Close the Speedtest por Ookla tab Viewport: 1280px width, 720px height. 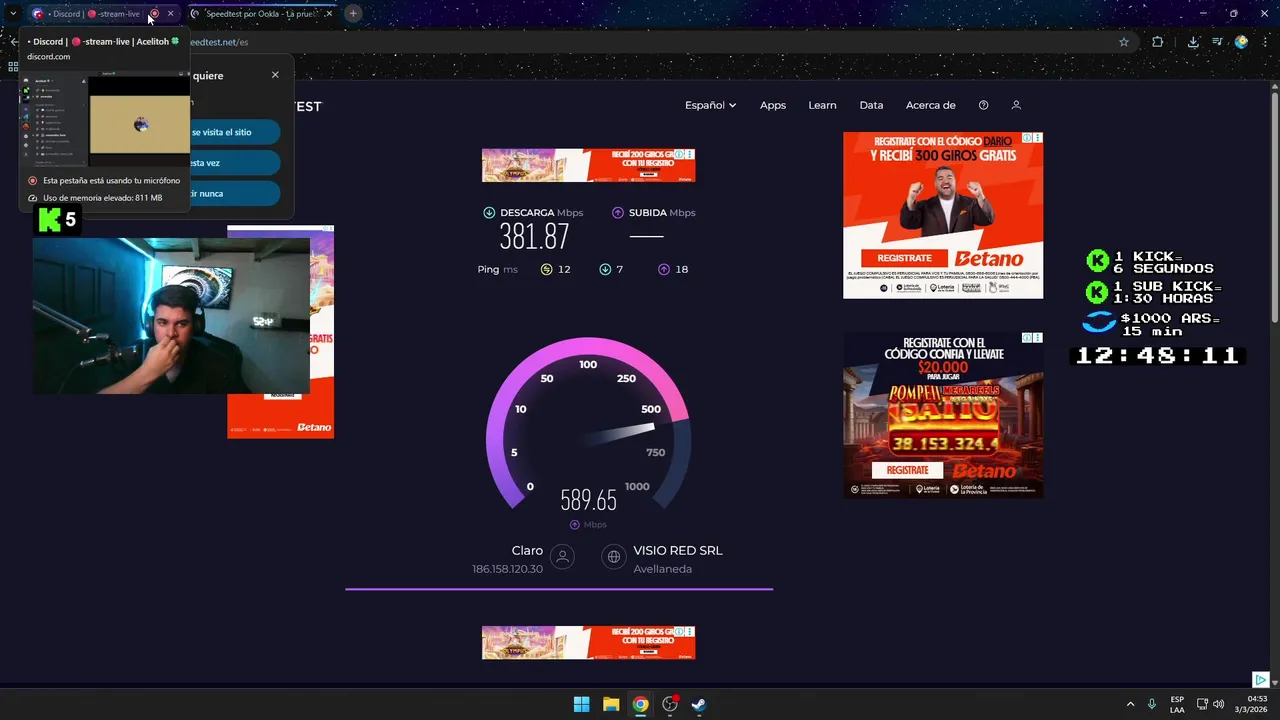[328, 14]
